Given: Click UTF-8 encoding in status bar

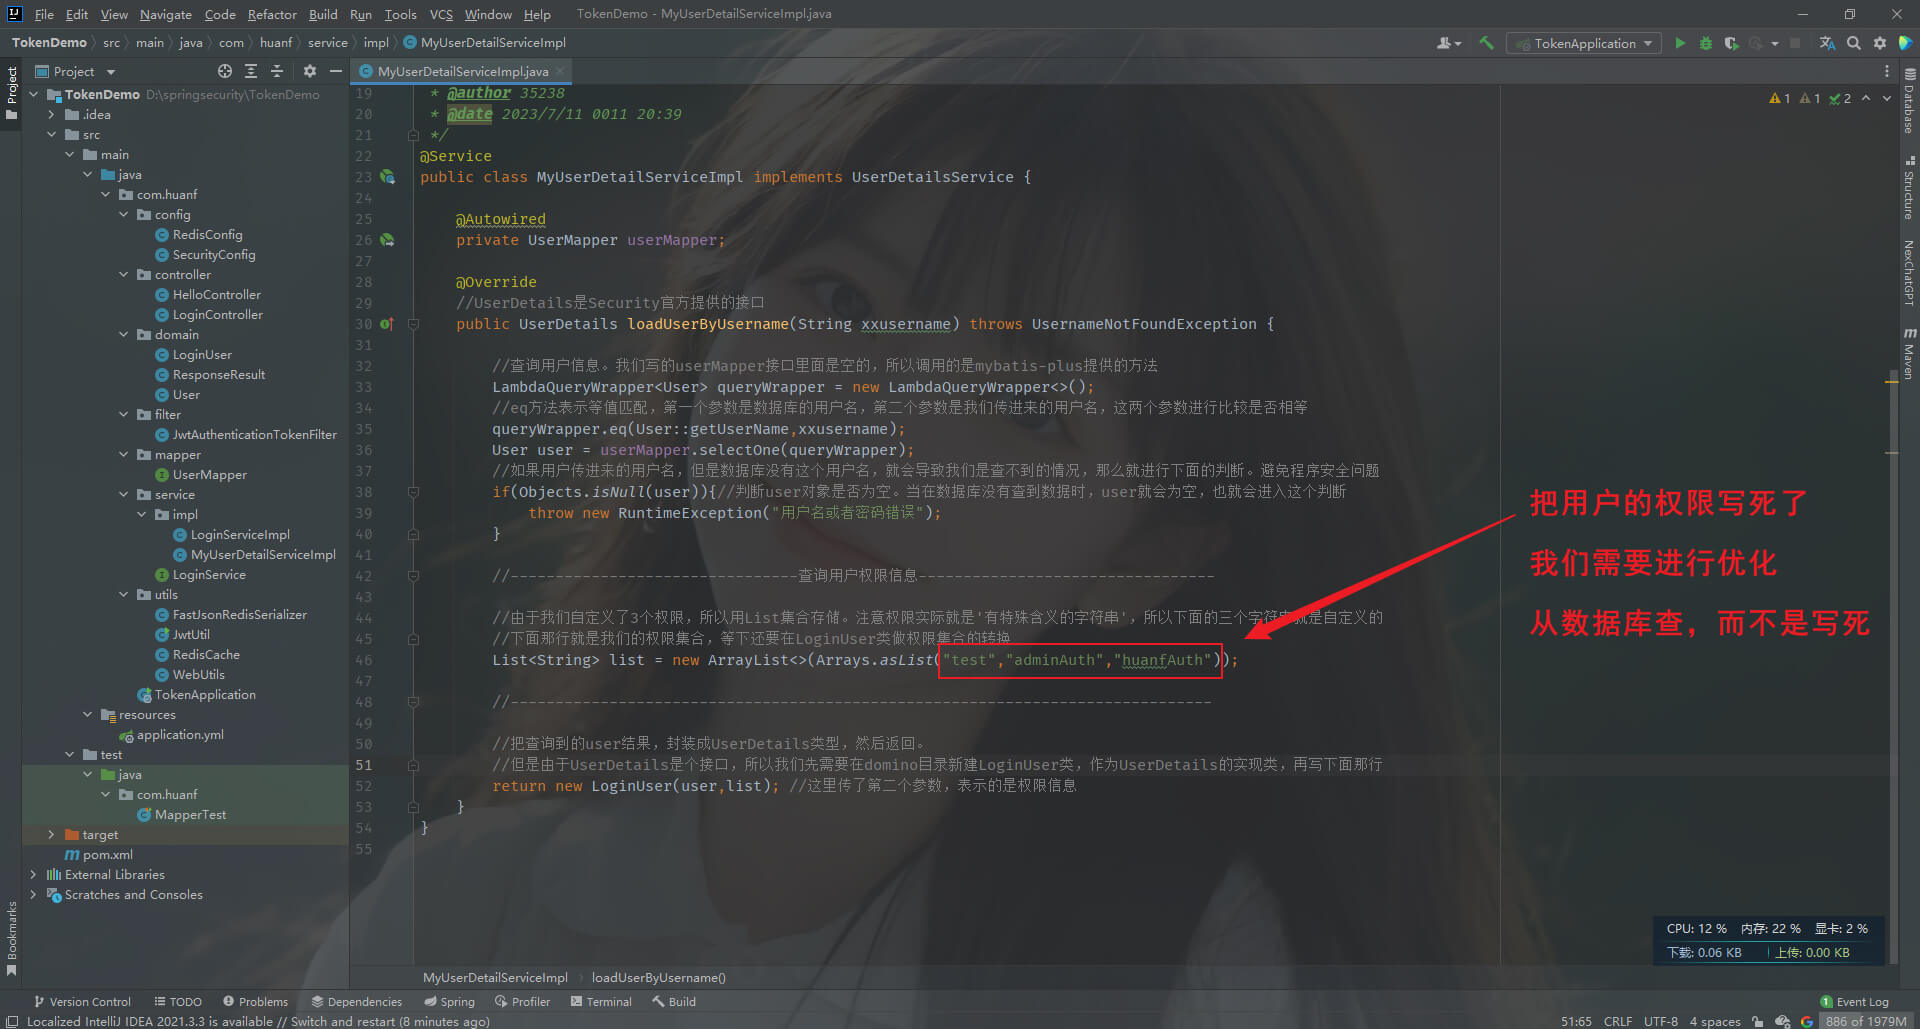Looking at the screenshot, I should (1661, 1021).
